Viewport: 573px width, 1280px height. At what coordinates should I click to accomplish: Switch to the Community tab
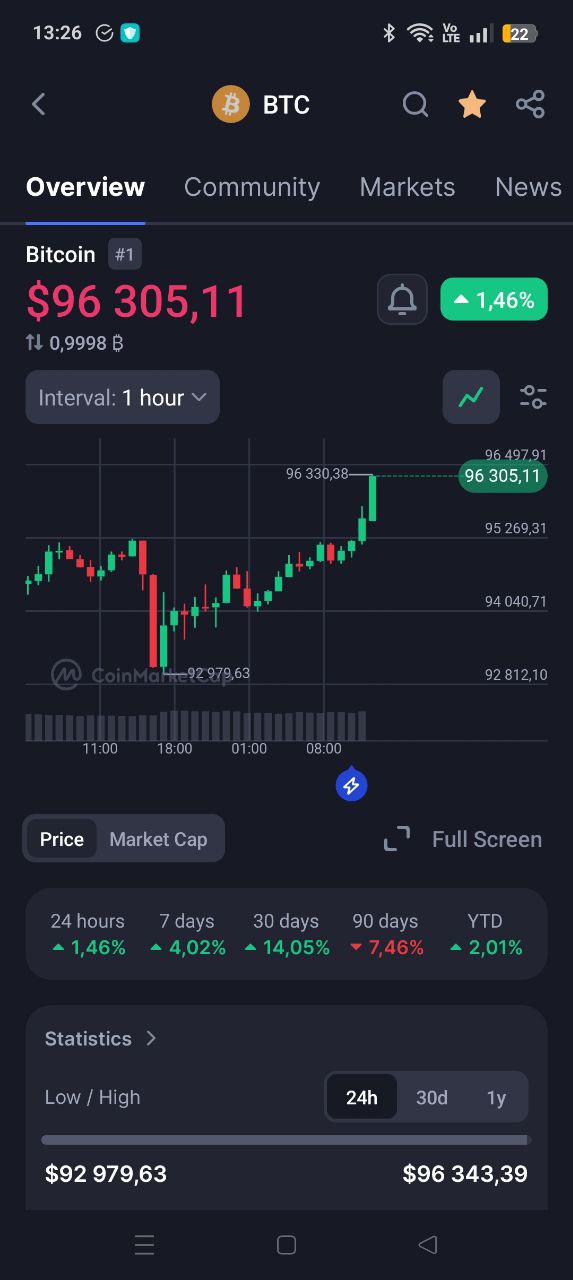[x=252, y=187]
